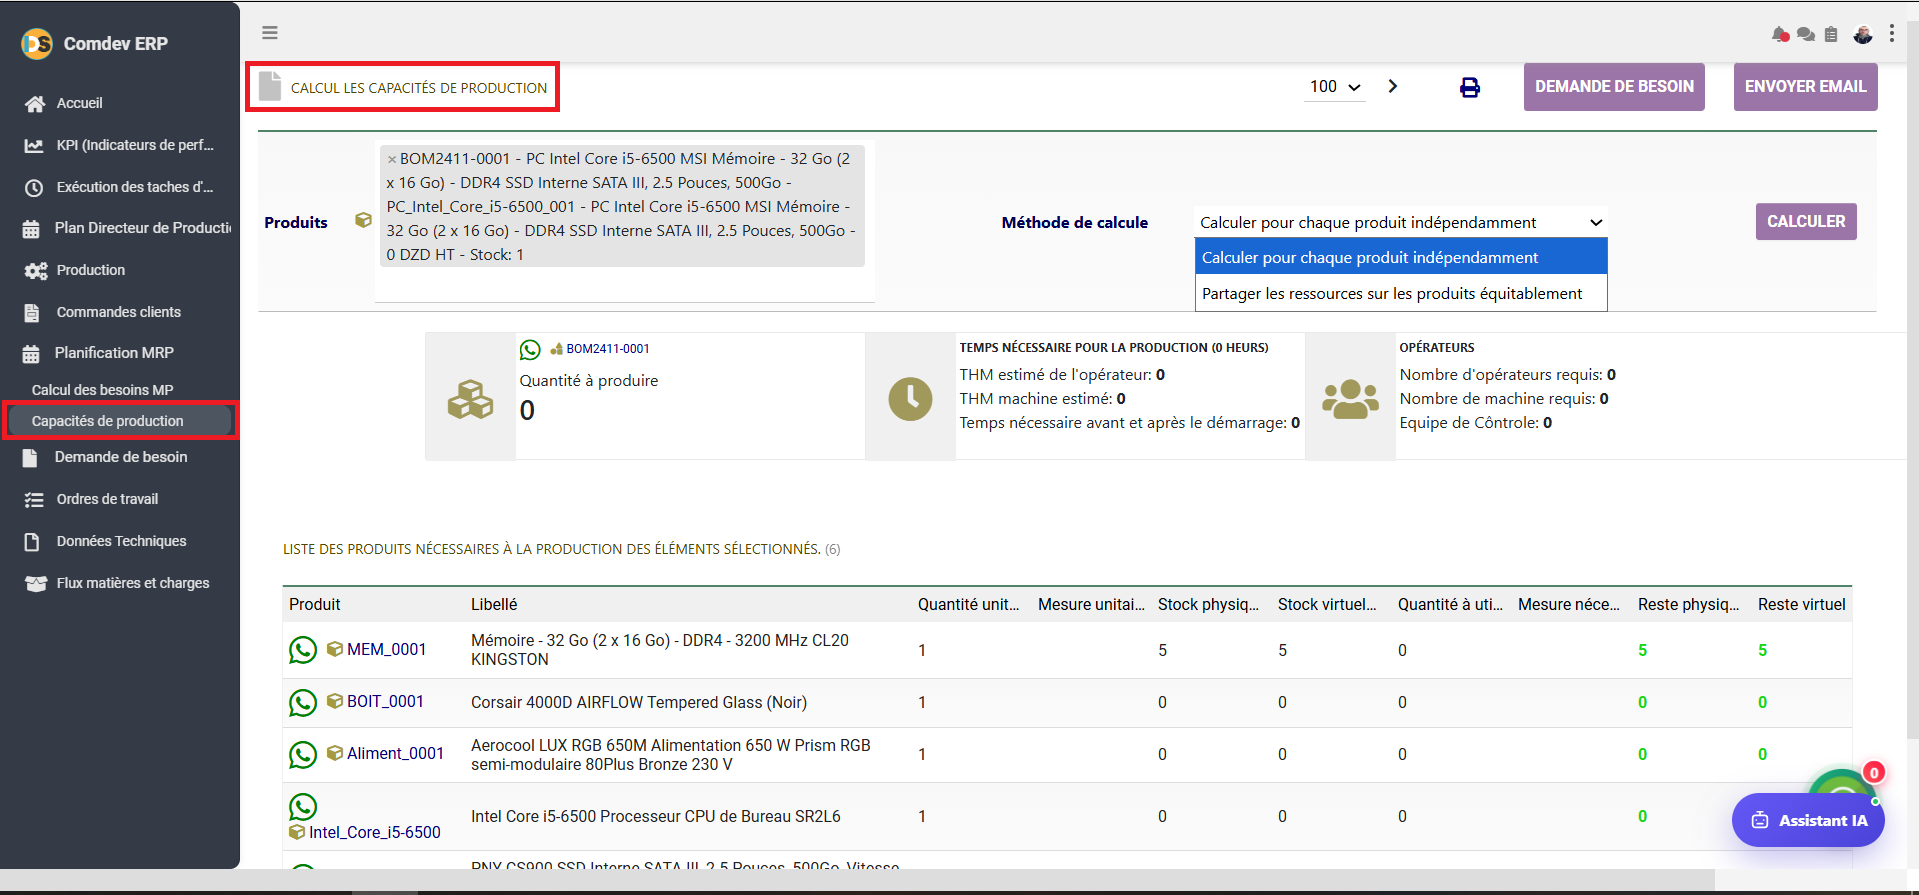Viewport: 1919px width, 895px height.
Task: Click the Comdev ERP logo
Action: pos(37,43)
